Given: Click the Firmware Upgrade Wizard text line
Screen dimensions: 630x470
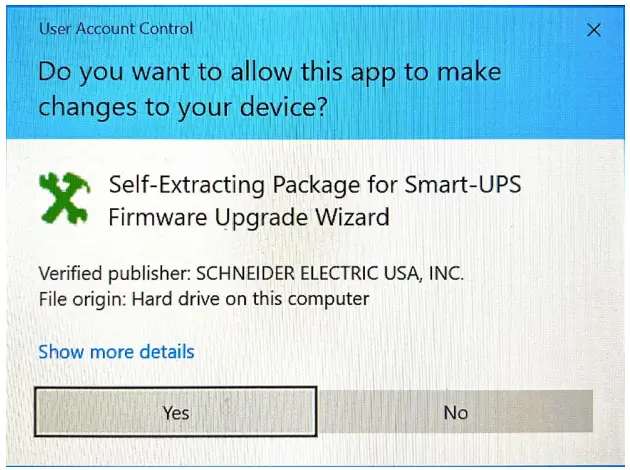Looking at the screenshot, I should tap(248, 217).
